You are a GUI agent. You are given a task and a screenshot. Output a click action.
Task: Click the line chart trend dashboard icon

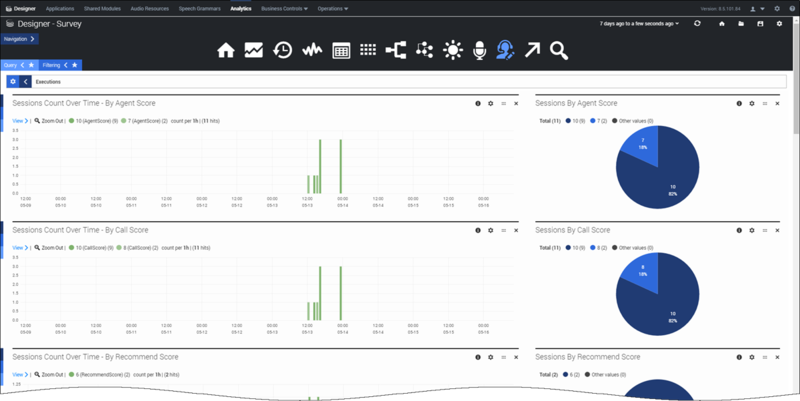[254, 50]
